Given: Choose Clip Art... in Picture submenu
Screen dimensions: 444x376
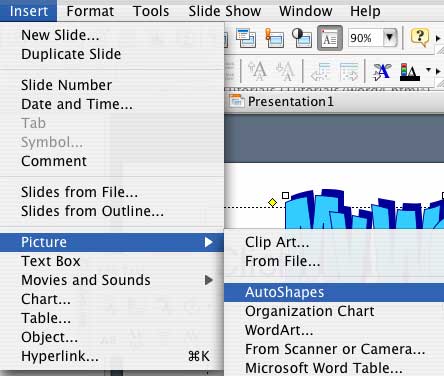Looking at the screenshot, I should (x=334, y=242).
